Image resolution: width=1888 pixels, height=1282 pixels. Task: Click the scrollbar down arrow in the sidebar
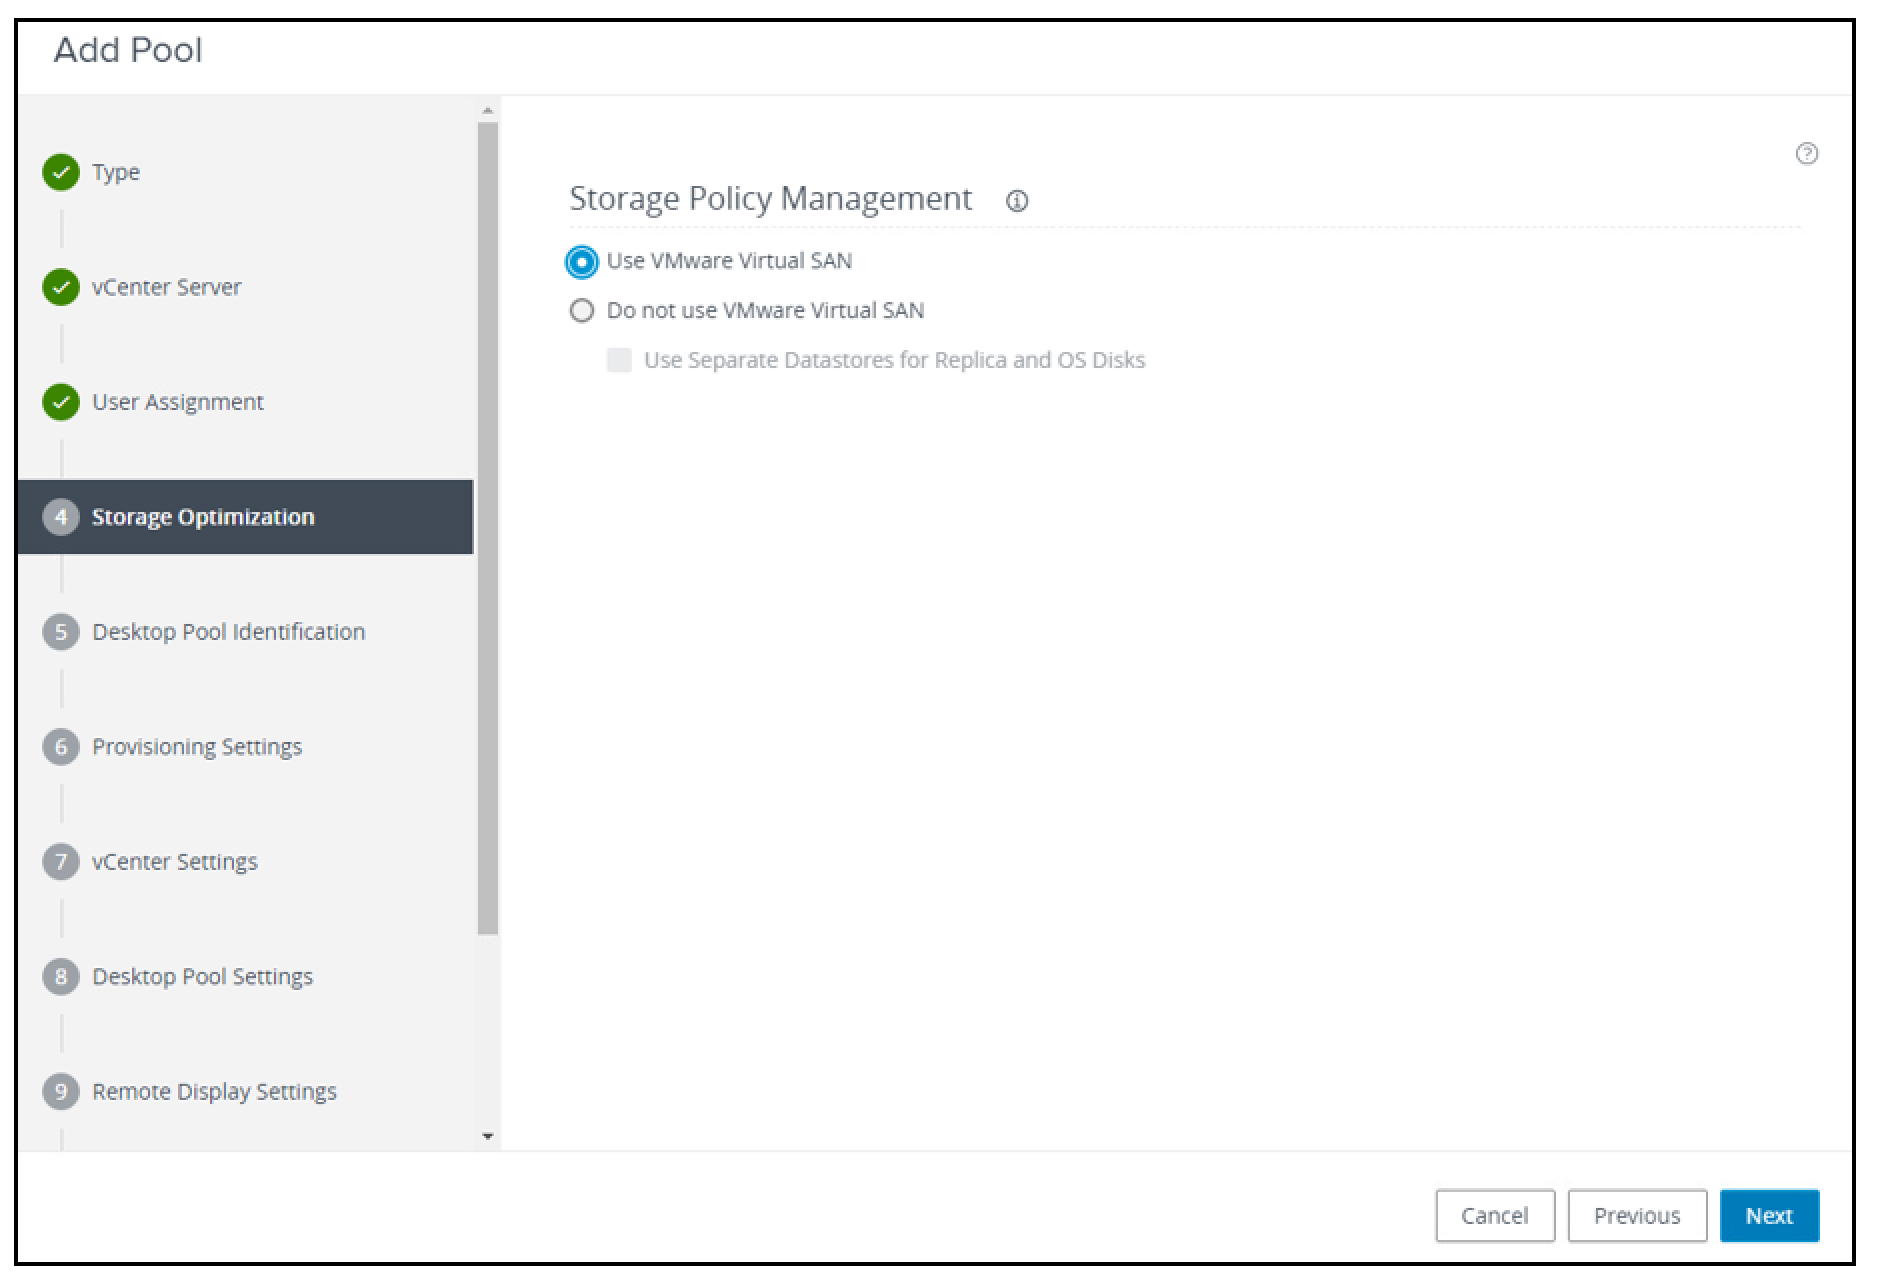click(x=488, y=1136)
